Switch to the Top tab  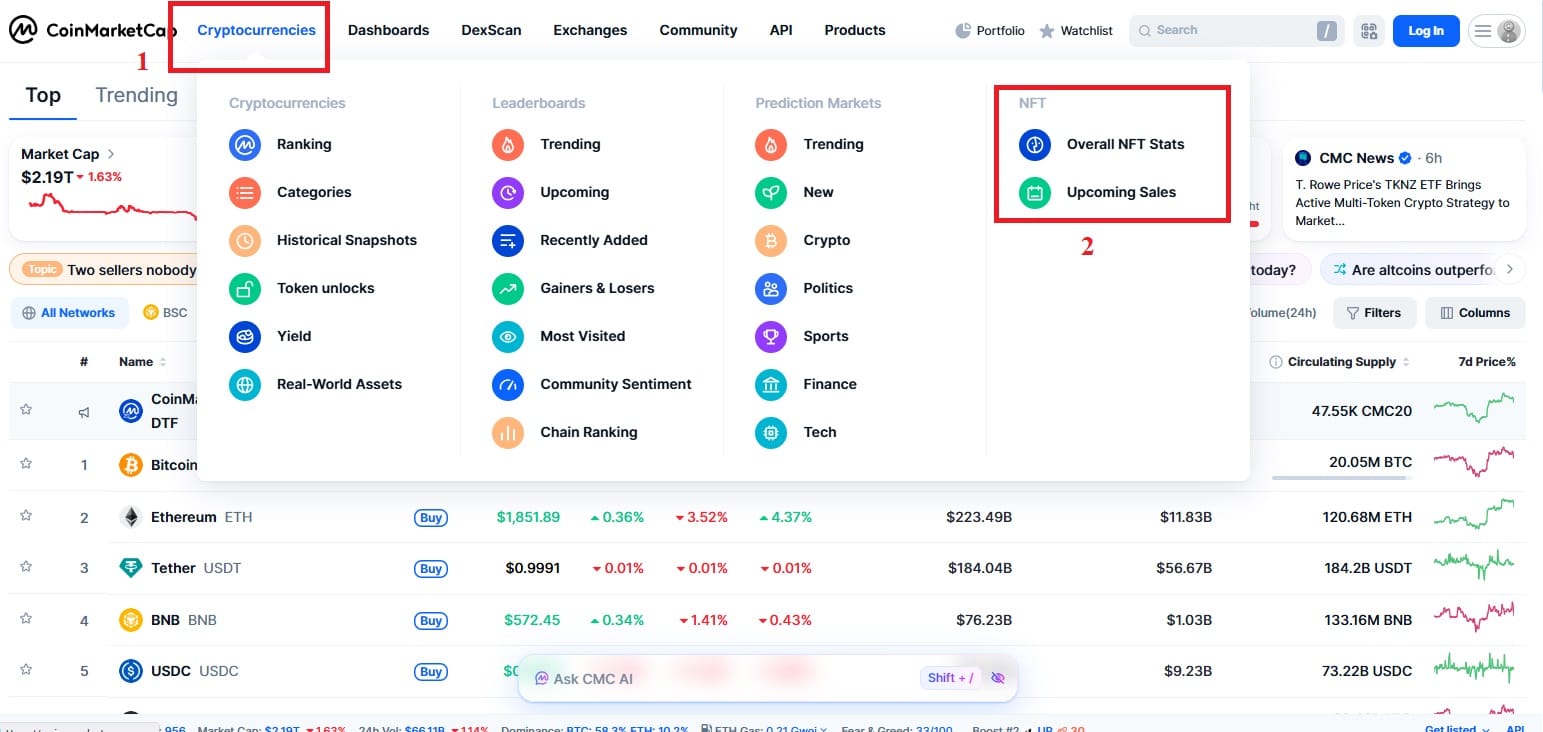tap(43, 95)
